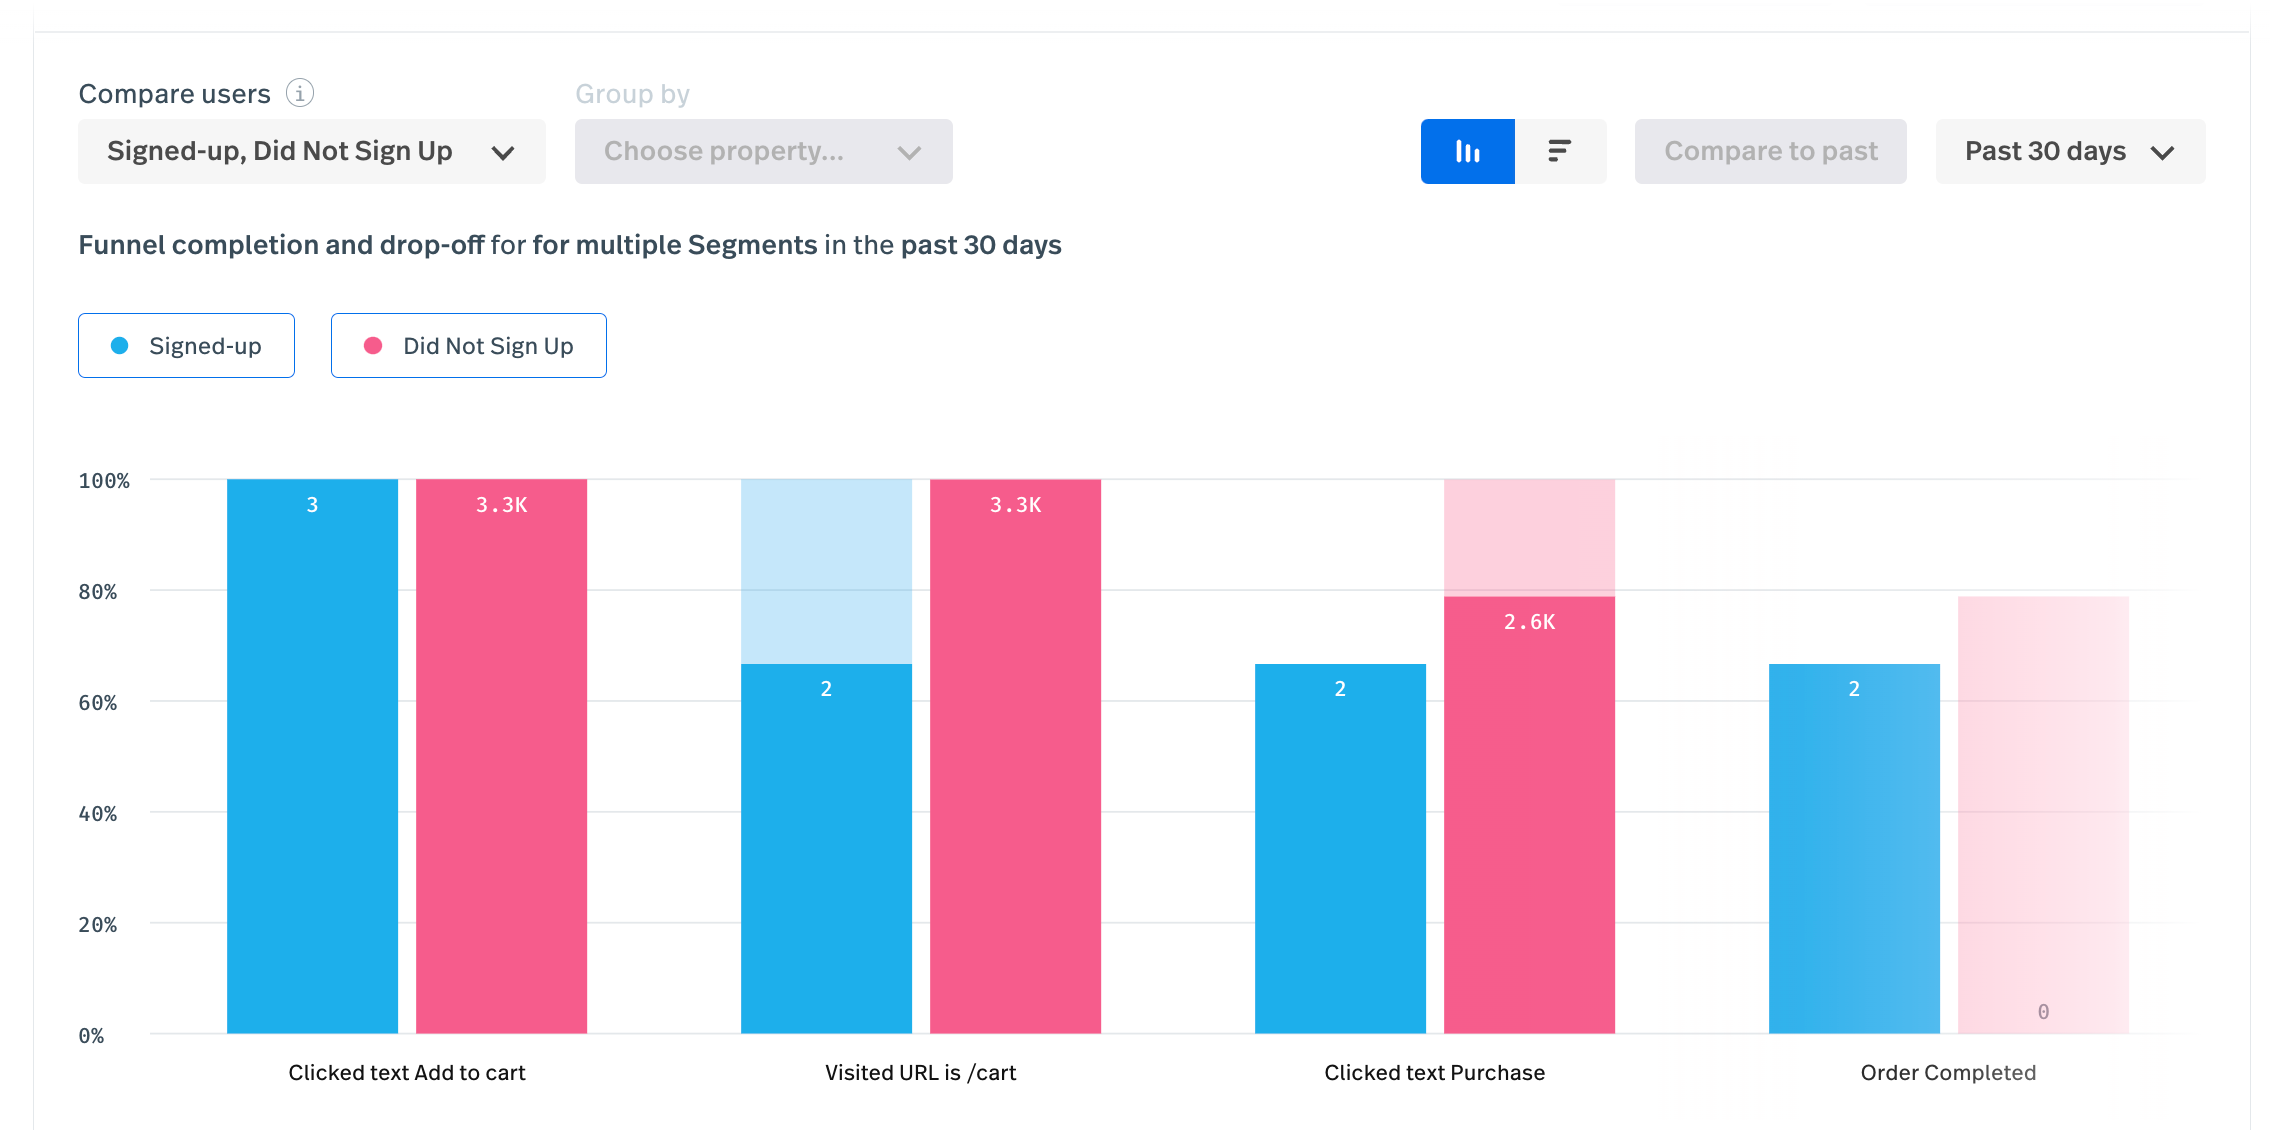Image resolution: width=2270 pixels, height=1130 pixels.
Task: Click the Compare users info icon
Action: pos(300,93)
